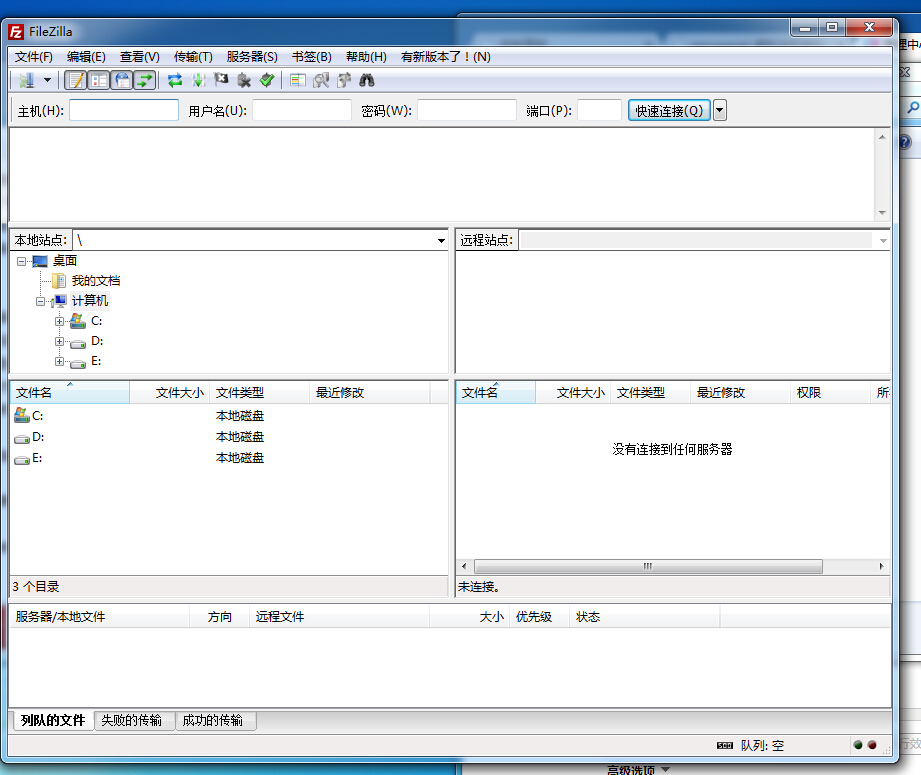Open the Site Manager icon
Image resolution: width=921 pixels, height=775 pixels.
[x=27, y=80]
